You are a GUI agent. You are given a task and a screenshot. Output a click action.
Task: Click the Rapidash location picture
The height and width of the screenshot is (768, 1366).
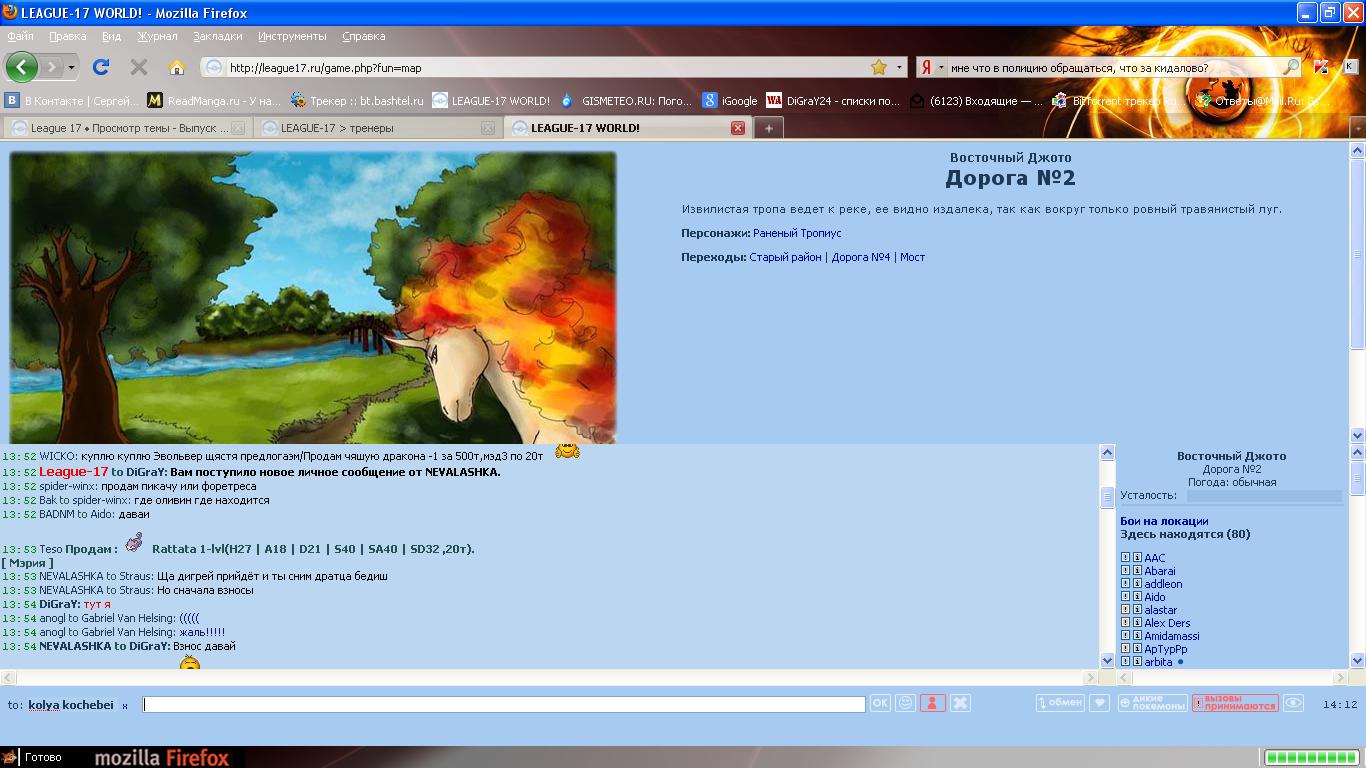(x=313, y=297)
